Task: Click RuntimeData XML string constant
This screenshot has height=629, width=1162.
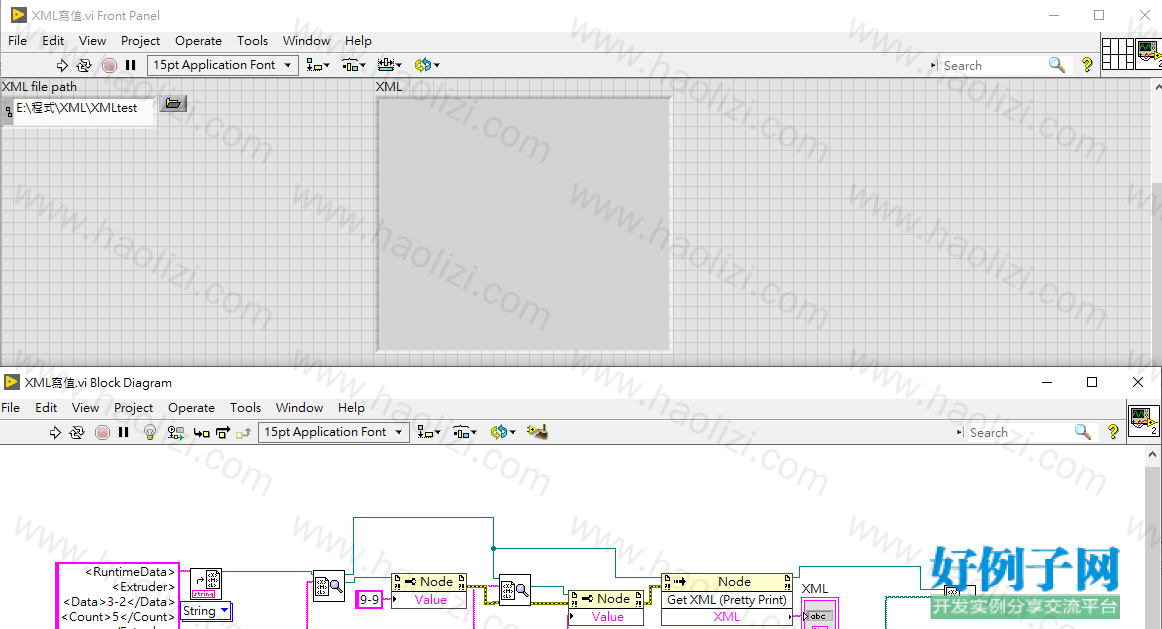Action: point(118,596)
